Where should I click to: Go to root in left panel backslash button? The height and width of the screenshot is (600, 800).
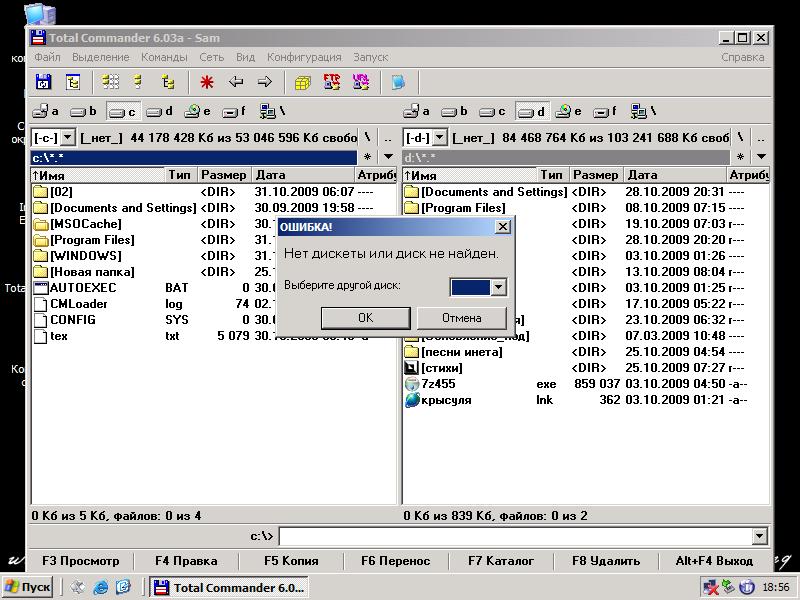tap(367, 137)
